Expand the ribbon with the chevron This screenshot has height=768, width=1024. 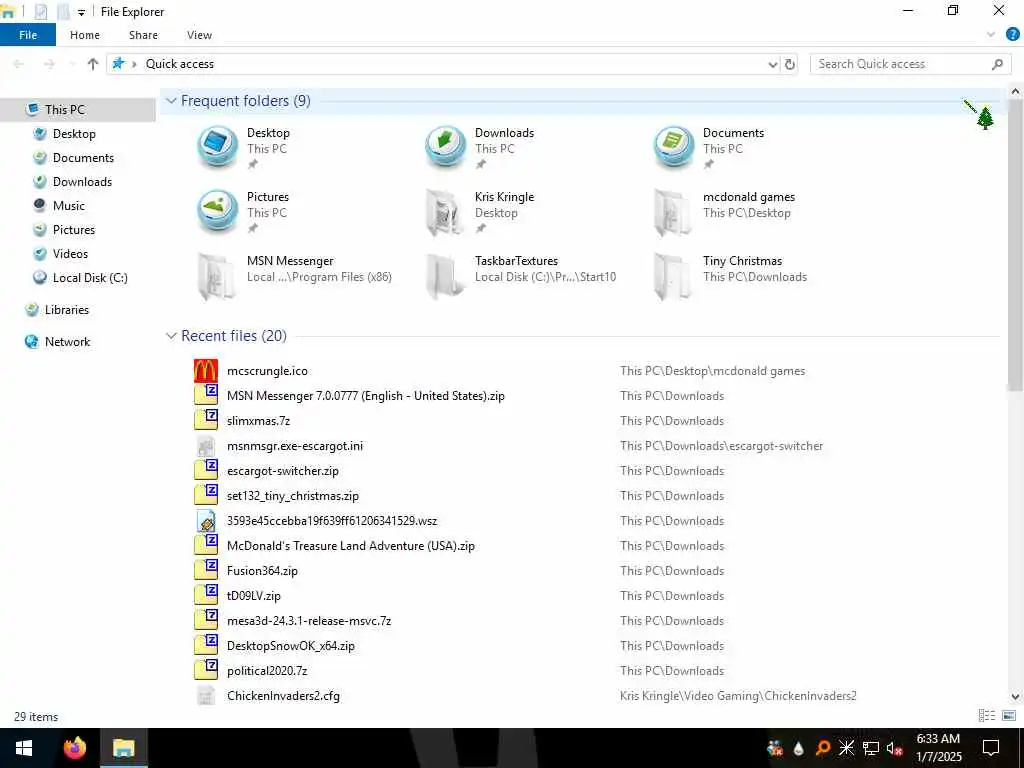[x=991, y=35]
